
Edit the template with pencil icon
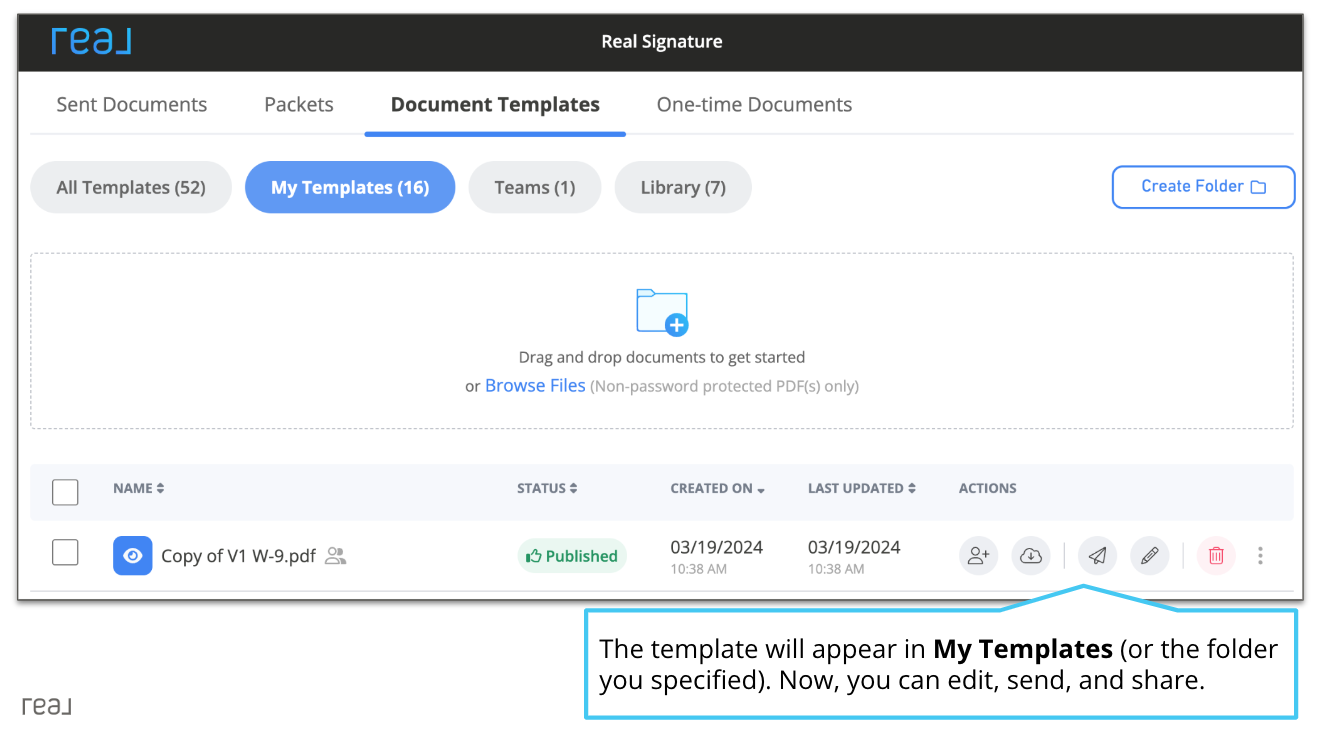click(x=1150, y=555)
